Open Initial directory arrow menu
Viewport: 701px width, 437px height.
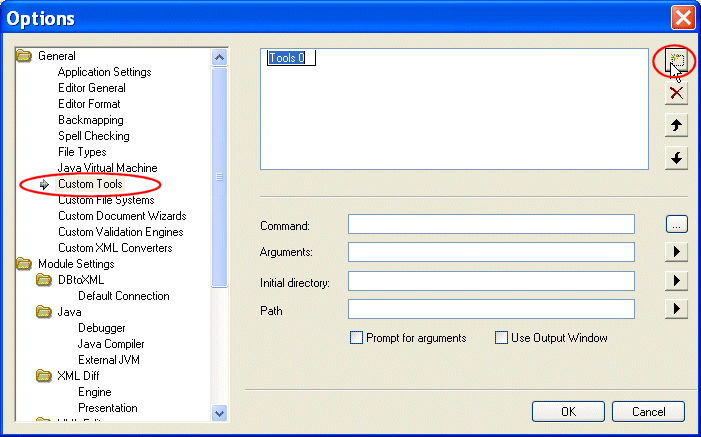point(677,281)
